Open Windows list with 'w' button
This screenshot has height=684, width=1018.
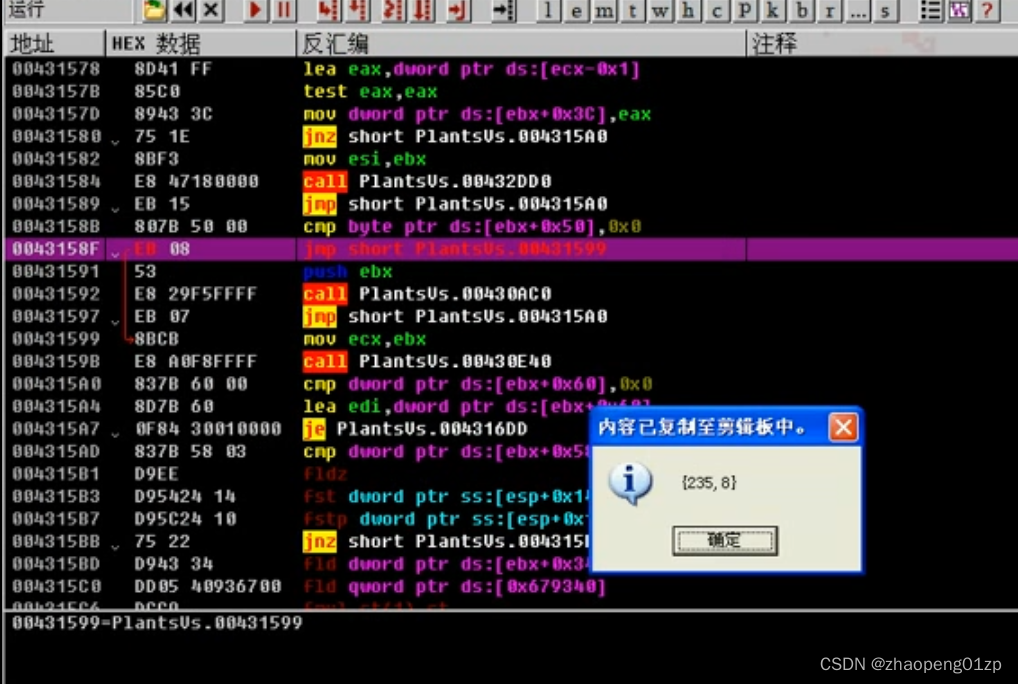click(660, 10)
